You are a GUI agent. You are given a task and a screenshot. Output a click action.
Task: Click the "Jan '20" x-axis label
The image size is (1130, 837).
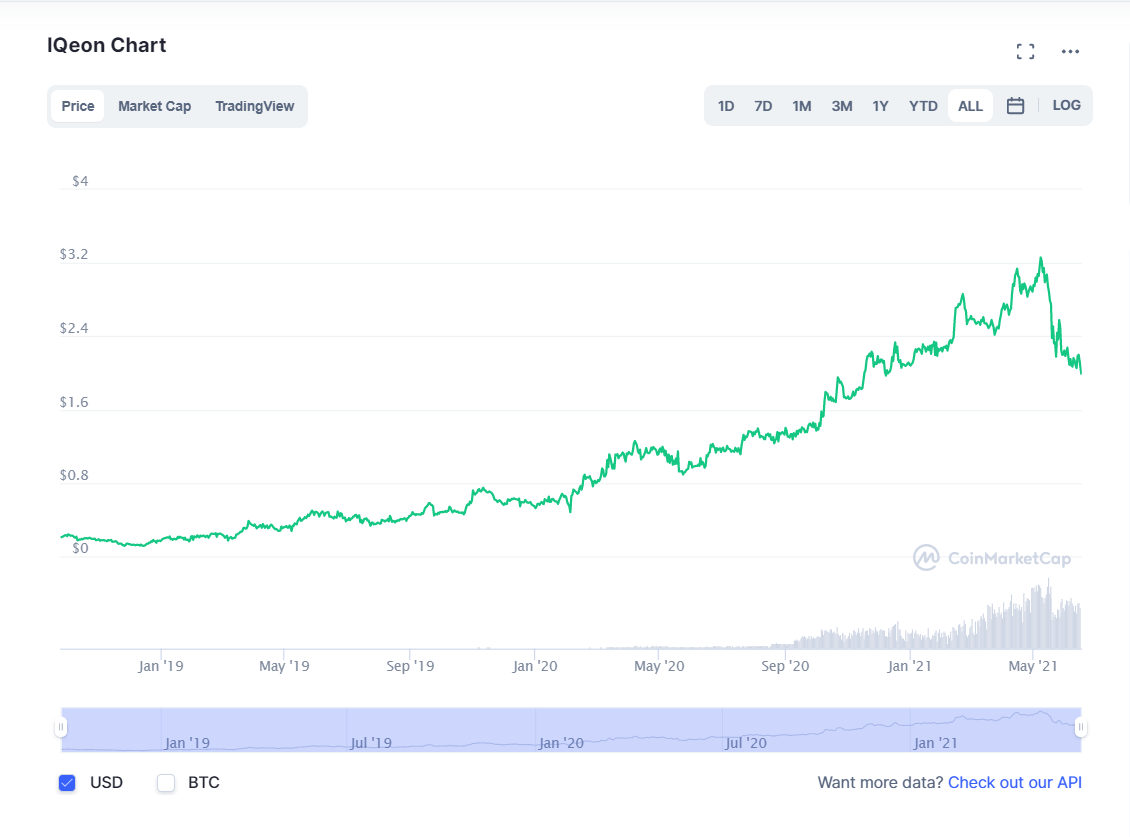pyautogui.click(x=535, y=666)
